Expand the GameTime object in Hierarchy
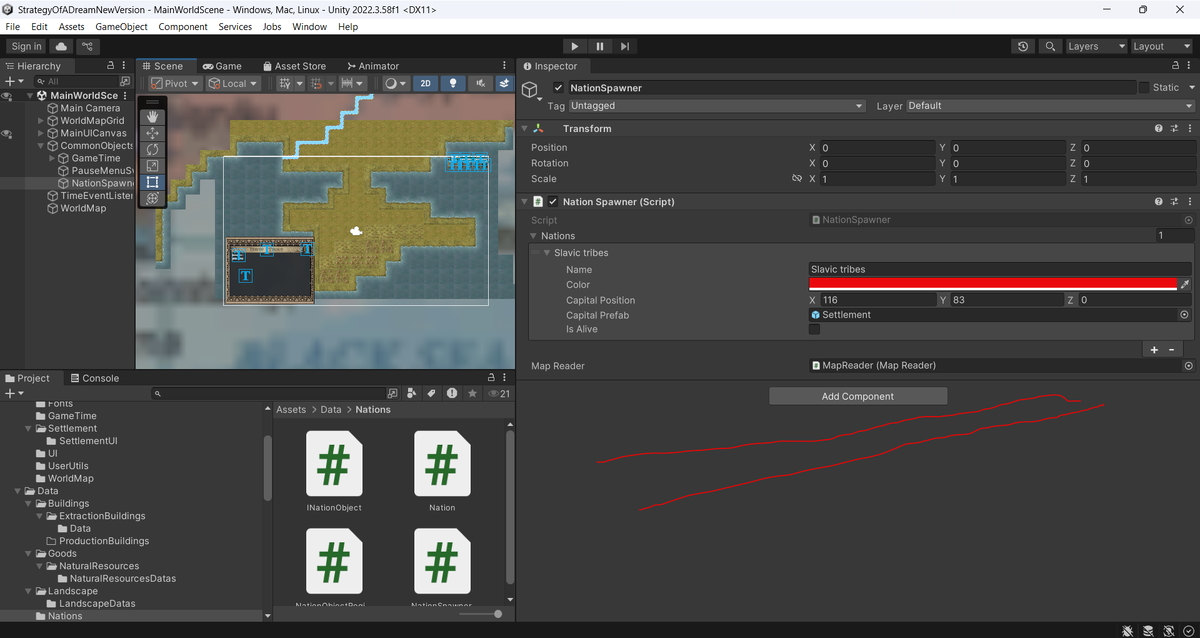The height and width of the screenshot is (638, 1200). click(52, 158)
